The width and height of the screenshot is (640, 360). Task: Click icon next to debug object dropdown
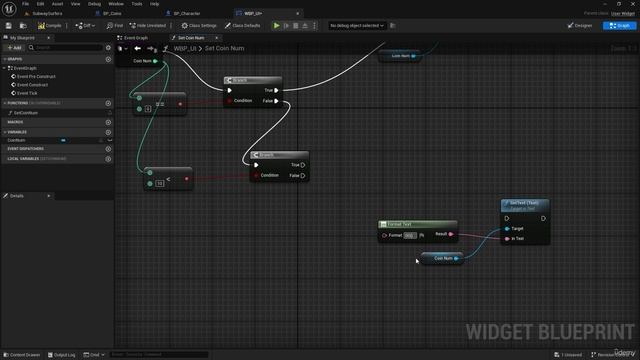[x=393, y=26]
